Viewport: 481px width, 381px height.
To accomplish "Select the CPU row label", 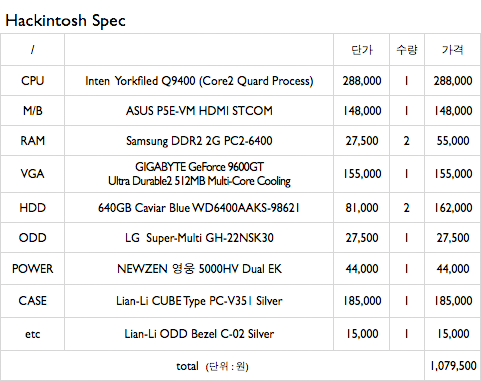I will (x=32, y=81).
